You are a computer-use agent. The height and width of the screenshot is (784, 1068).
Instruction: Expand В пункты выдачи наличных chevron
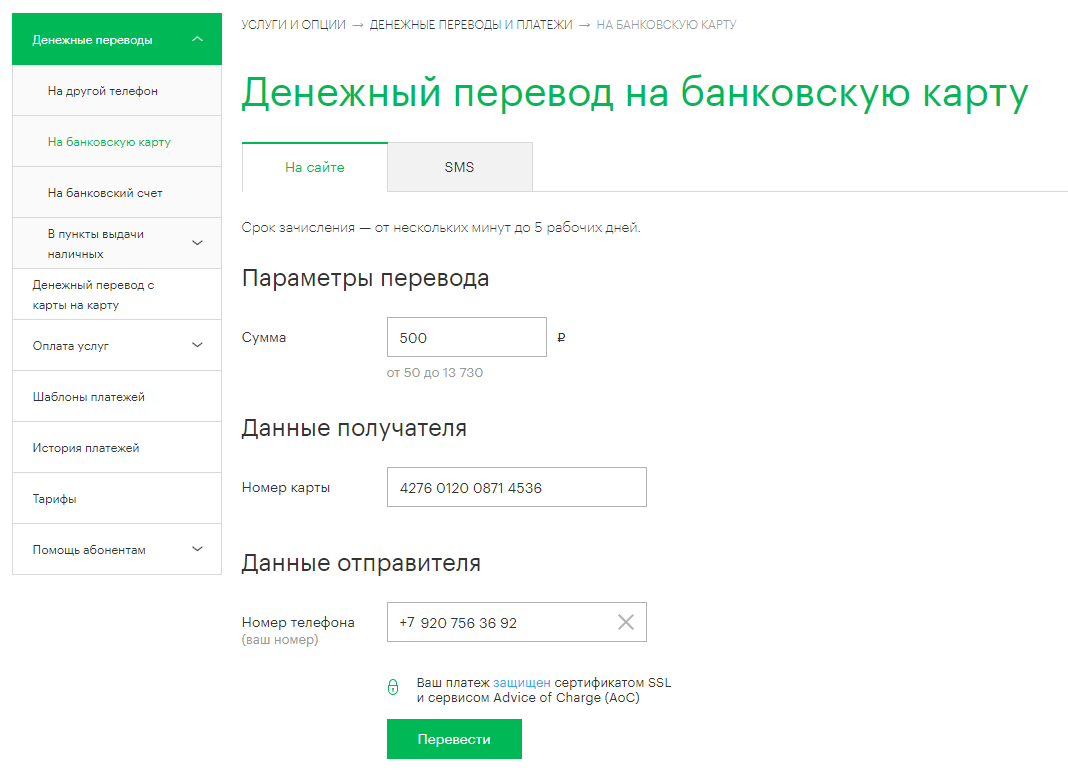click(x=198, y=243)
